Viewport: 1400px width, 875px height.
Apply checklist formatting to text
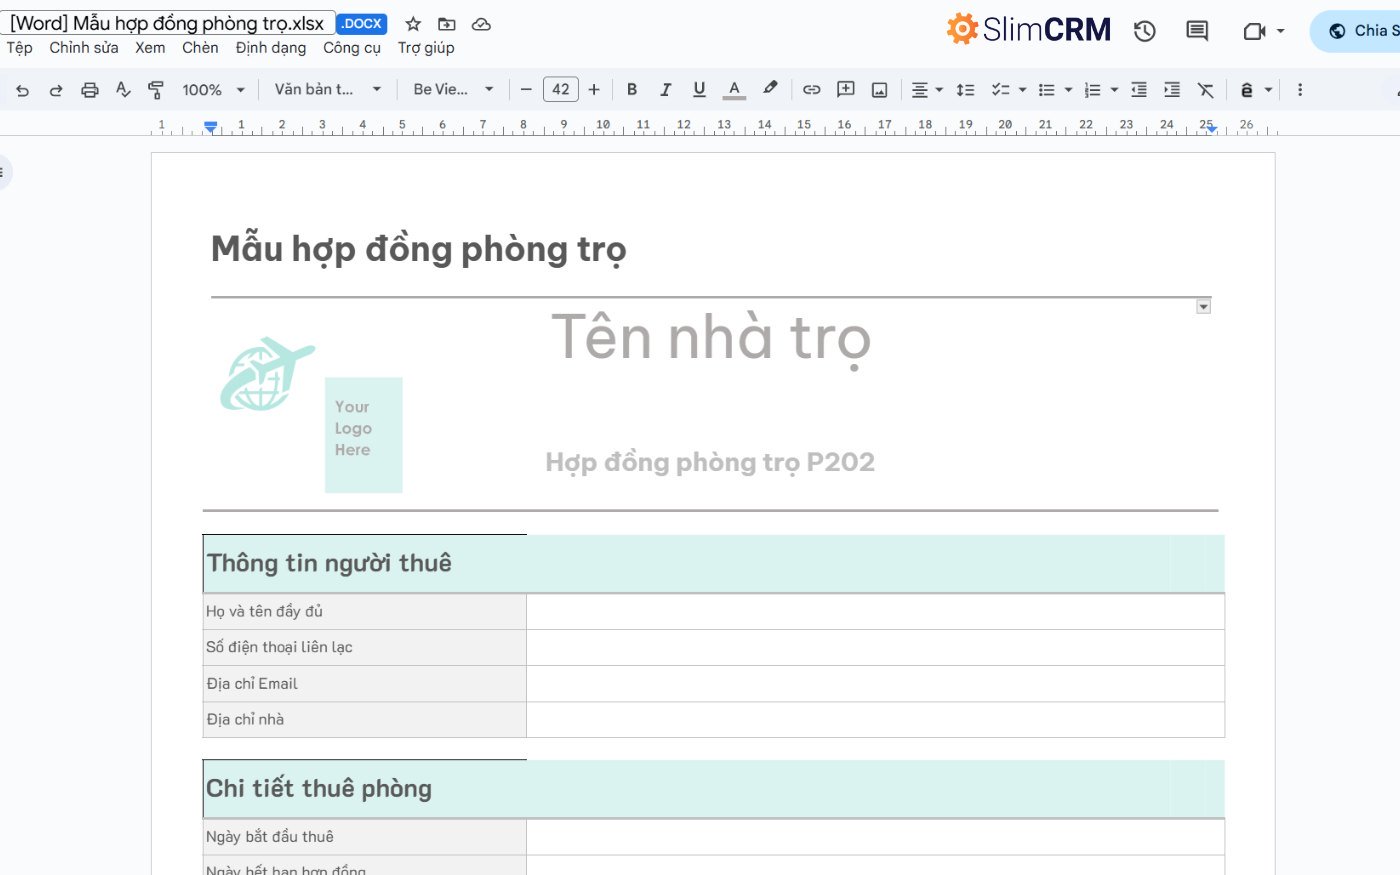pos(1003,89)
